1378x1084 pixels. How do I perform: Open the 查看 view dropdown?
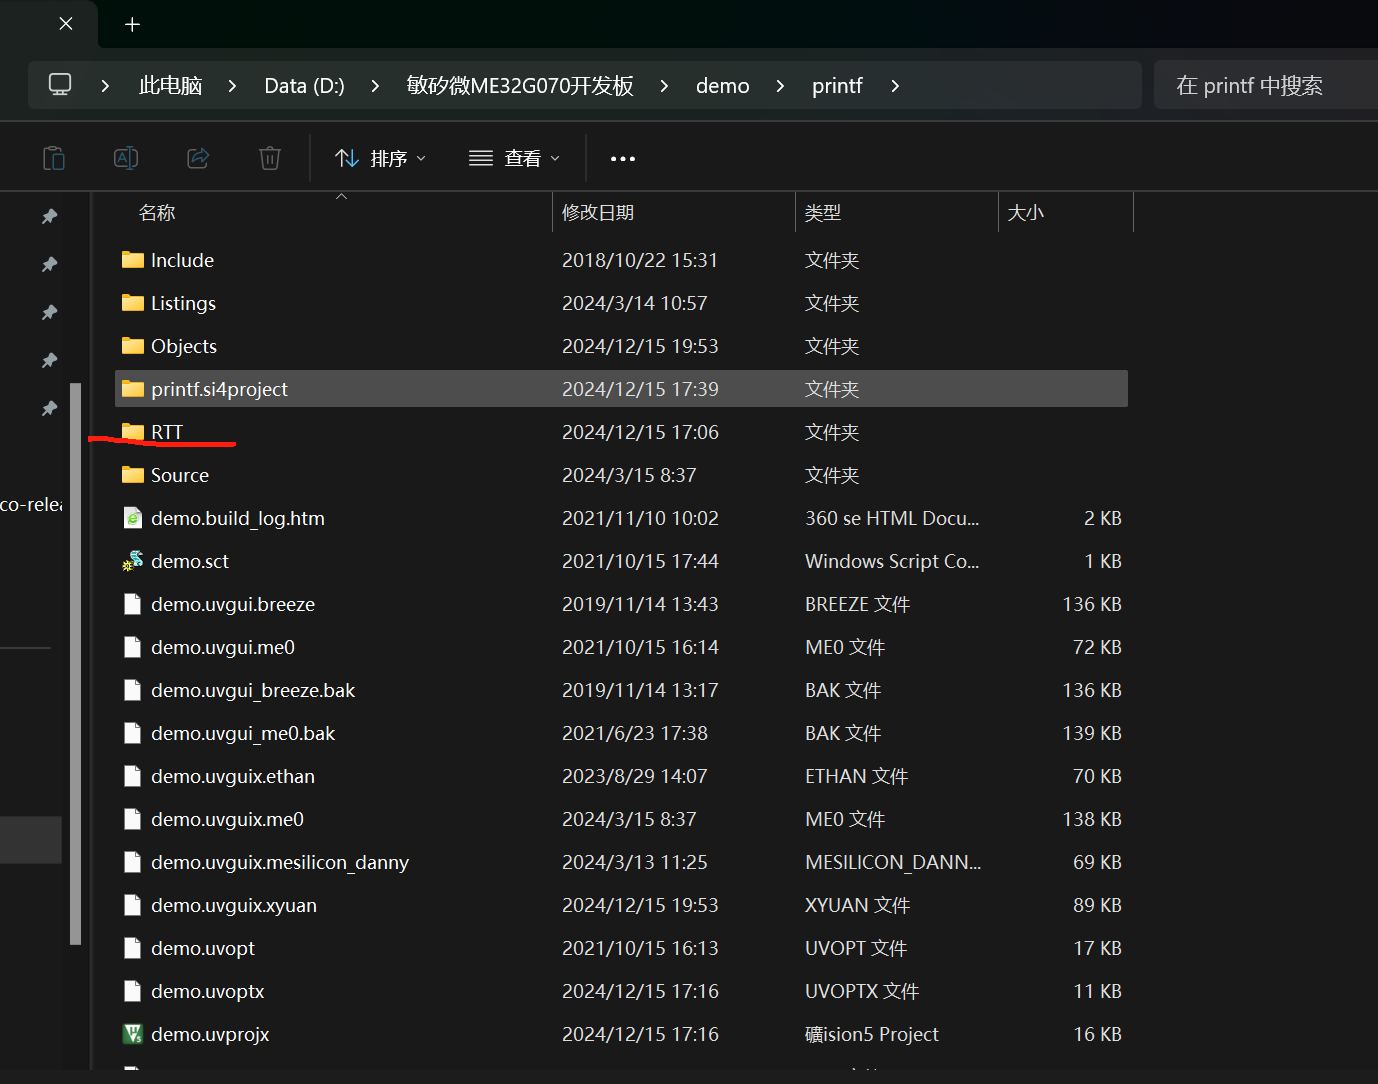(515, 158)
